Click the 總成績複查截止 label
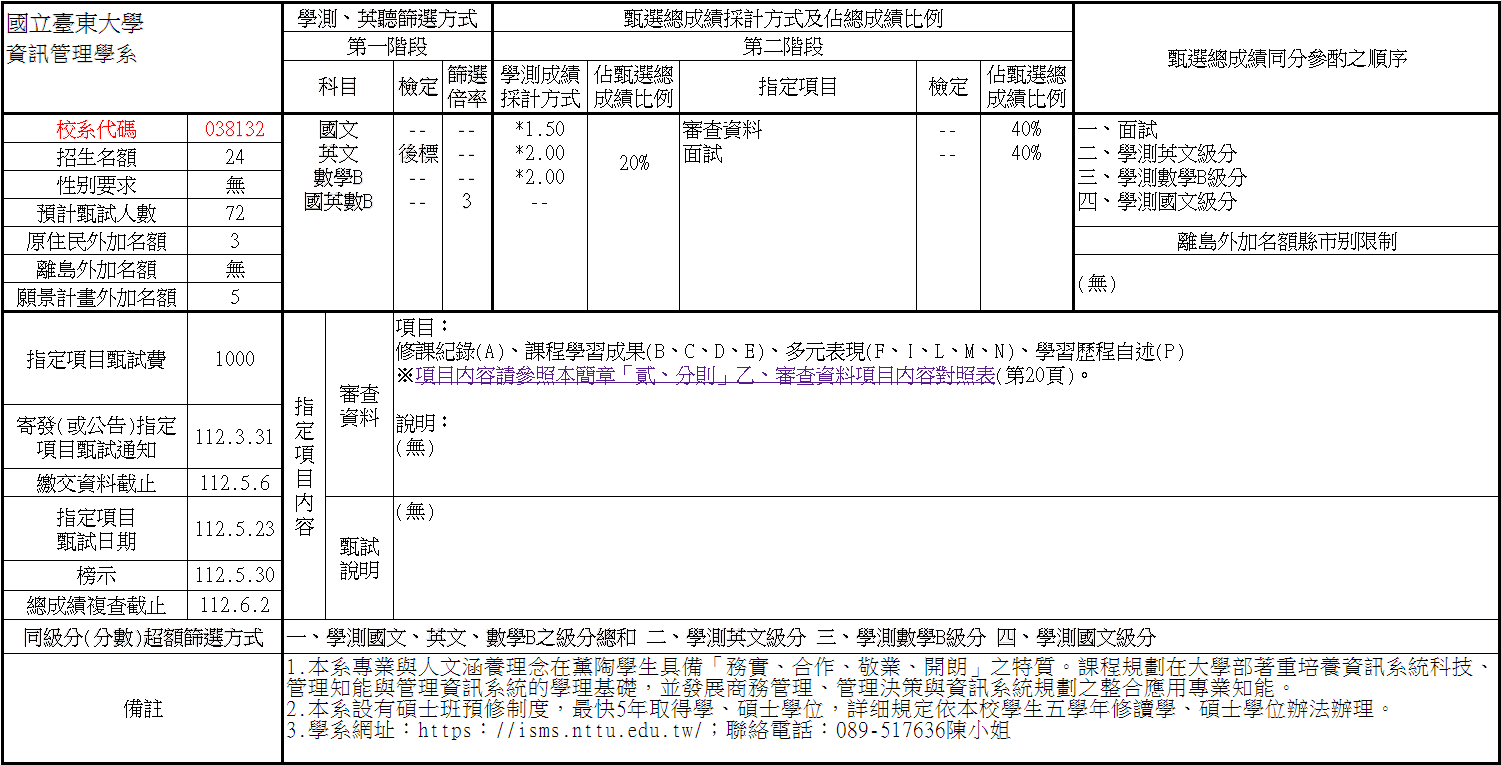This screenshot has height=765, width=1501. tap(96, 605)
